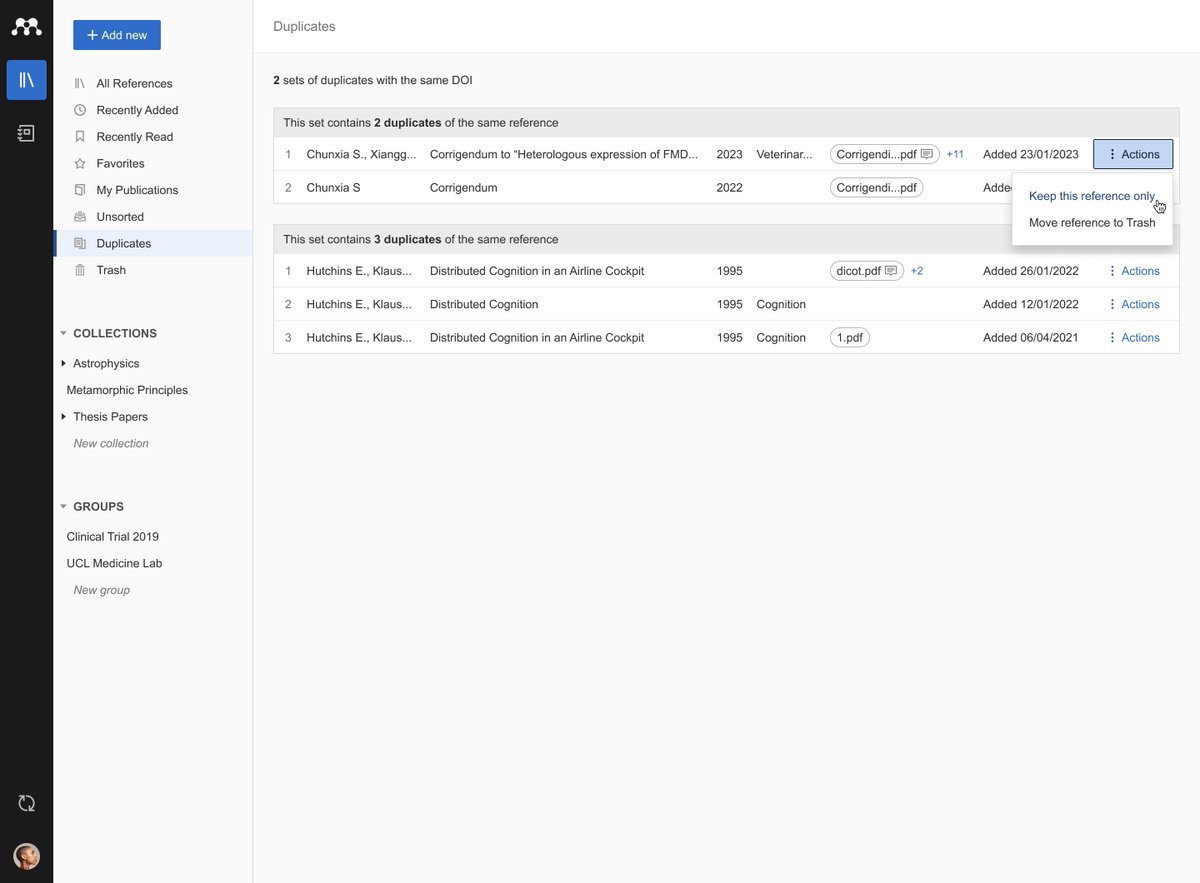This screenshot has height=883, width=1200.
Task: Open Metamorphic Principles collection
Action: point(127,390)
